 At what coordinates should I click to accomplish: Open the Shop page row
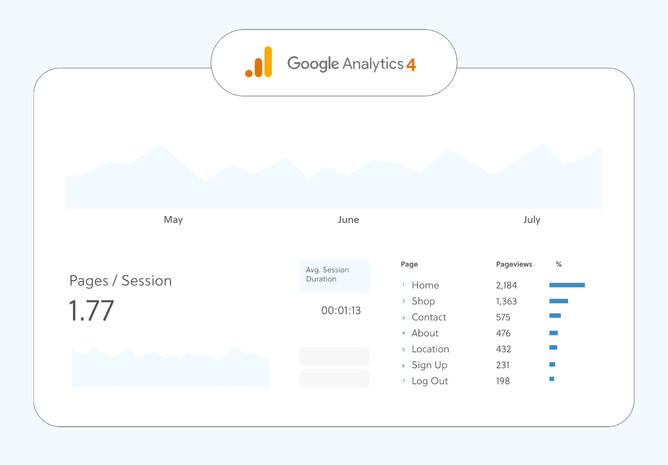click(423, 301)
